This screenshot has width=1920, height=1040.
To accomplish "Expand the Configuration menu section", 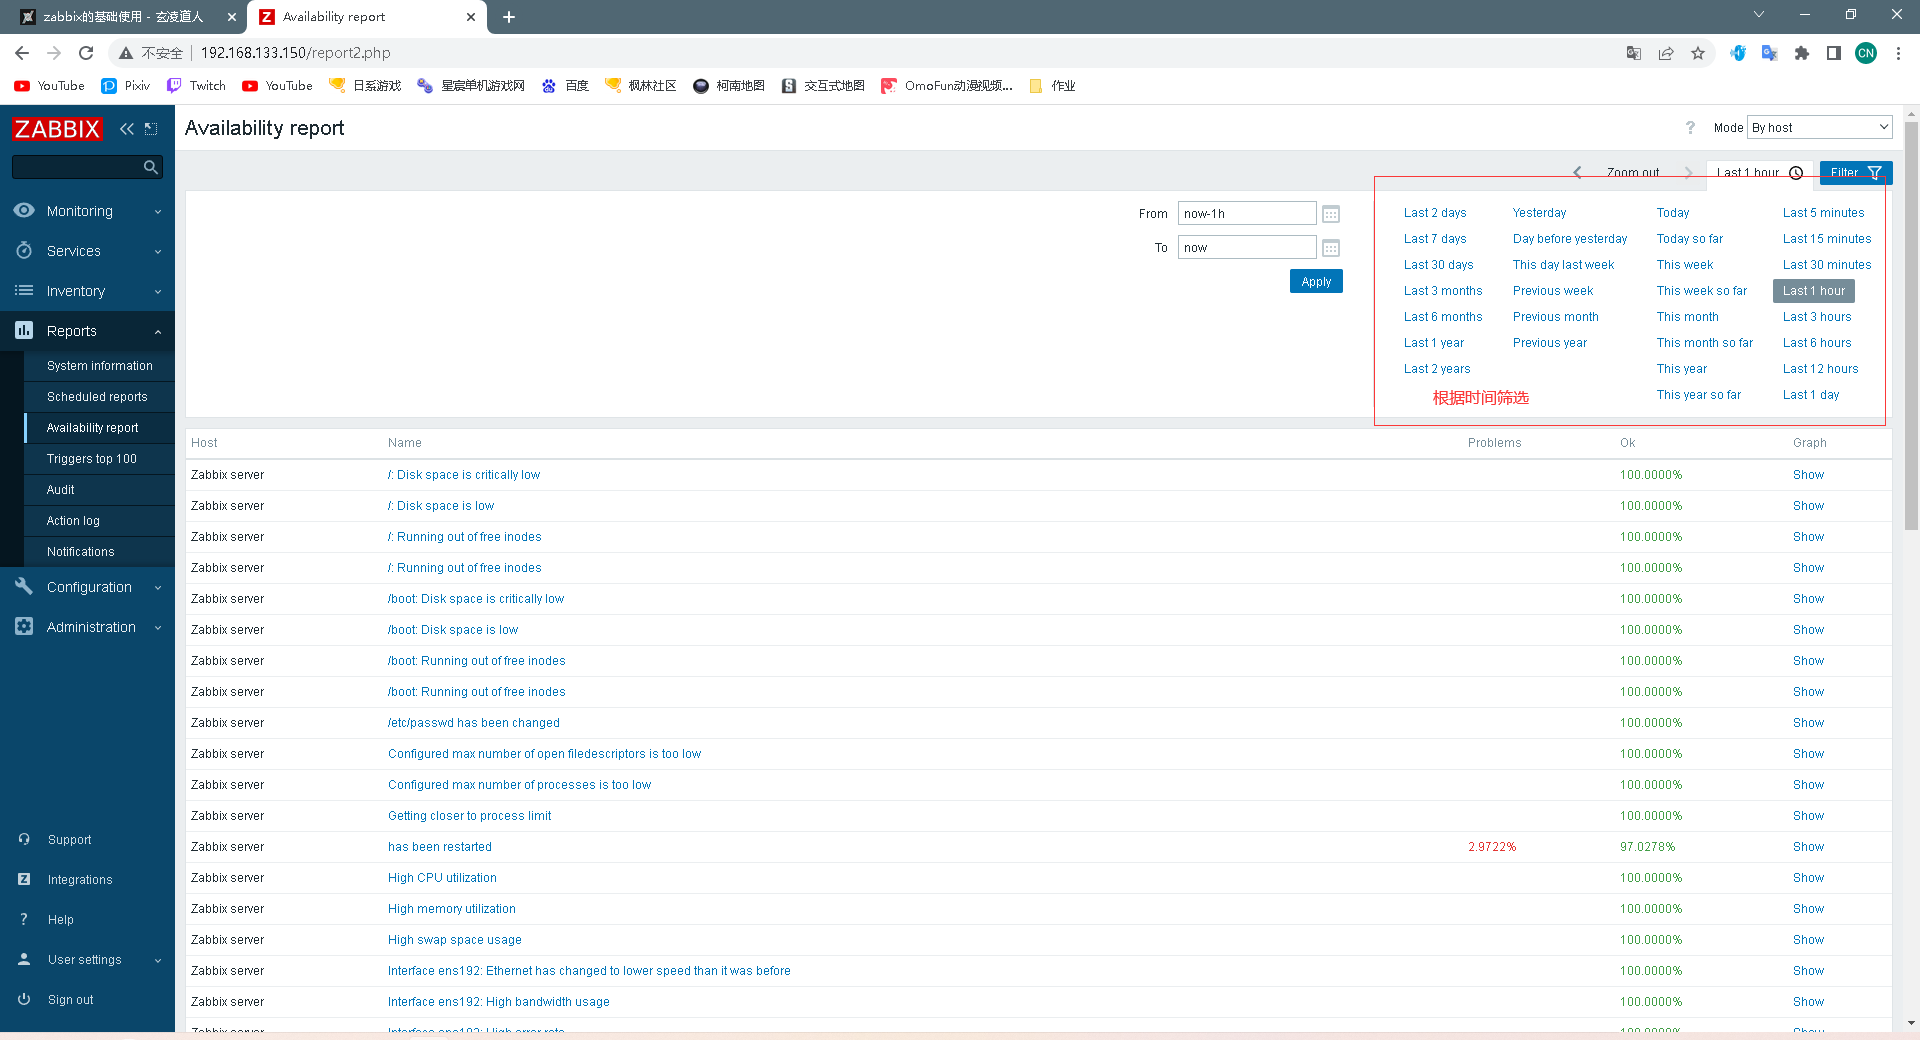I will pyautogui.click(x=158, y=588).
